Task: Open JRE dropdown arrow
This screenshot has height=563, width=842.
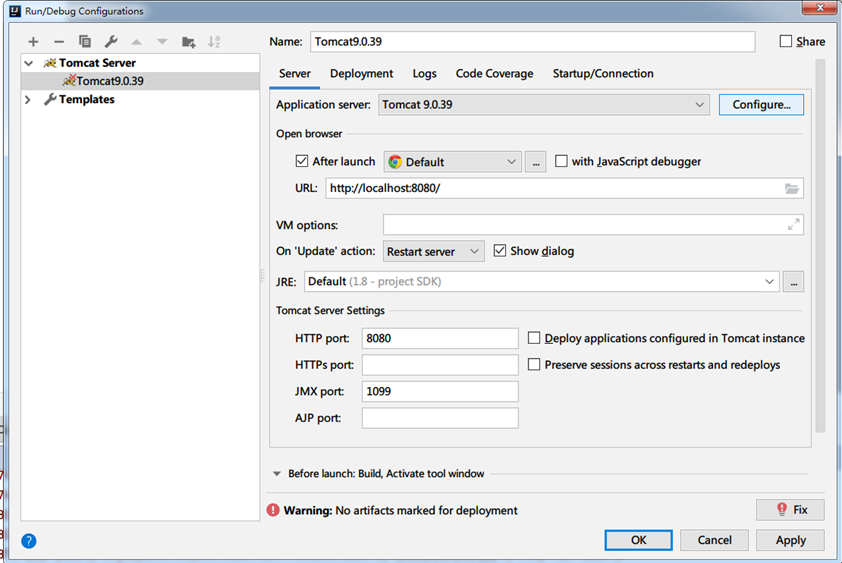Action: coord(770,282)
